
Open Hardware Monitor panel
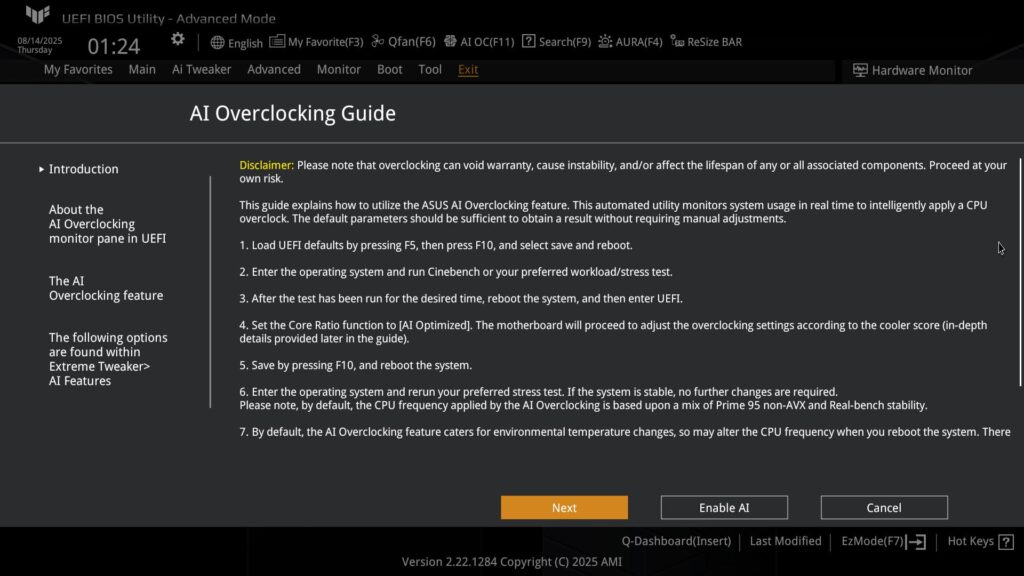[x=912, y=71]
